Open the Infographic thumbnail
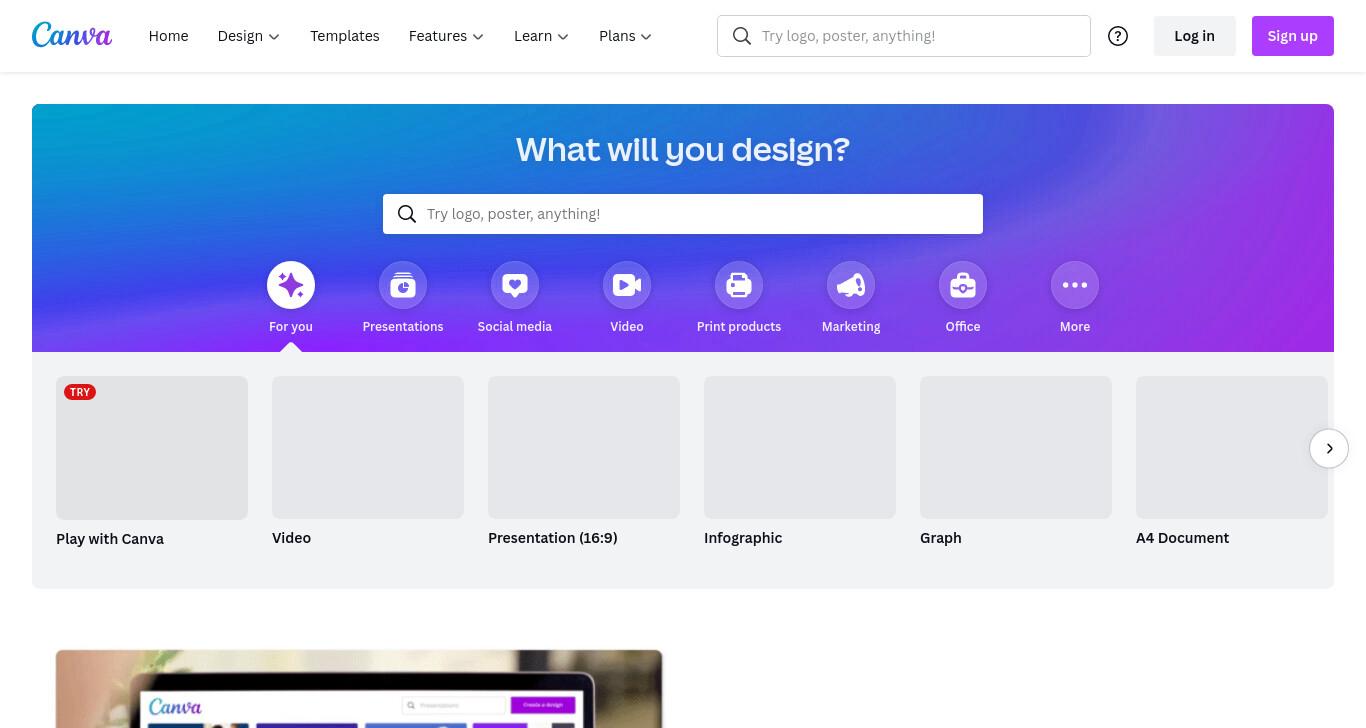Screen dimensions: 1366x728 [800, 447]
